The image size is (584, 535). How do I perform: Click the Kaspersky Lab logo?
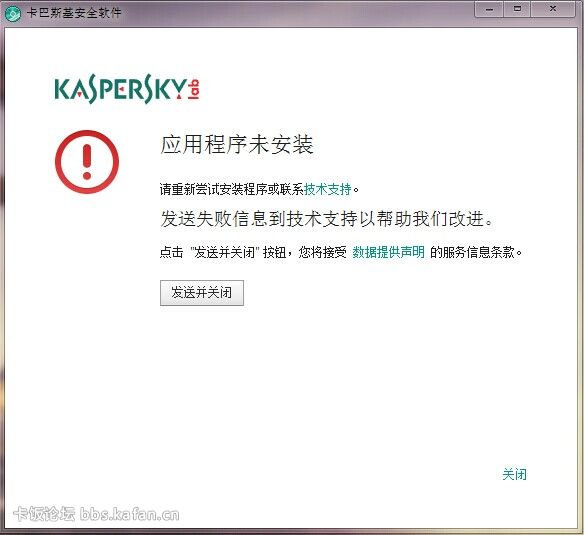click(x=127, y=89)
